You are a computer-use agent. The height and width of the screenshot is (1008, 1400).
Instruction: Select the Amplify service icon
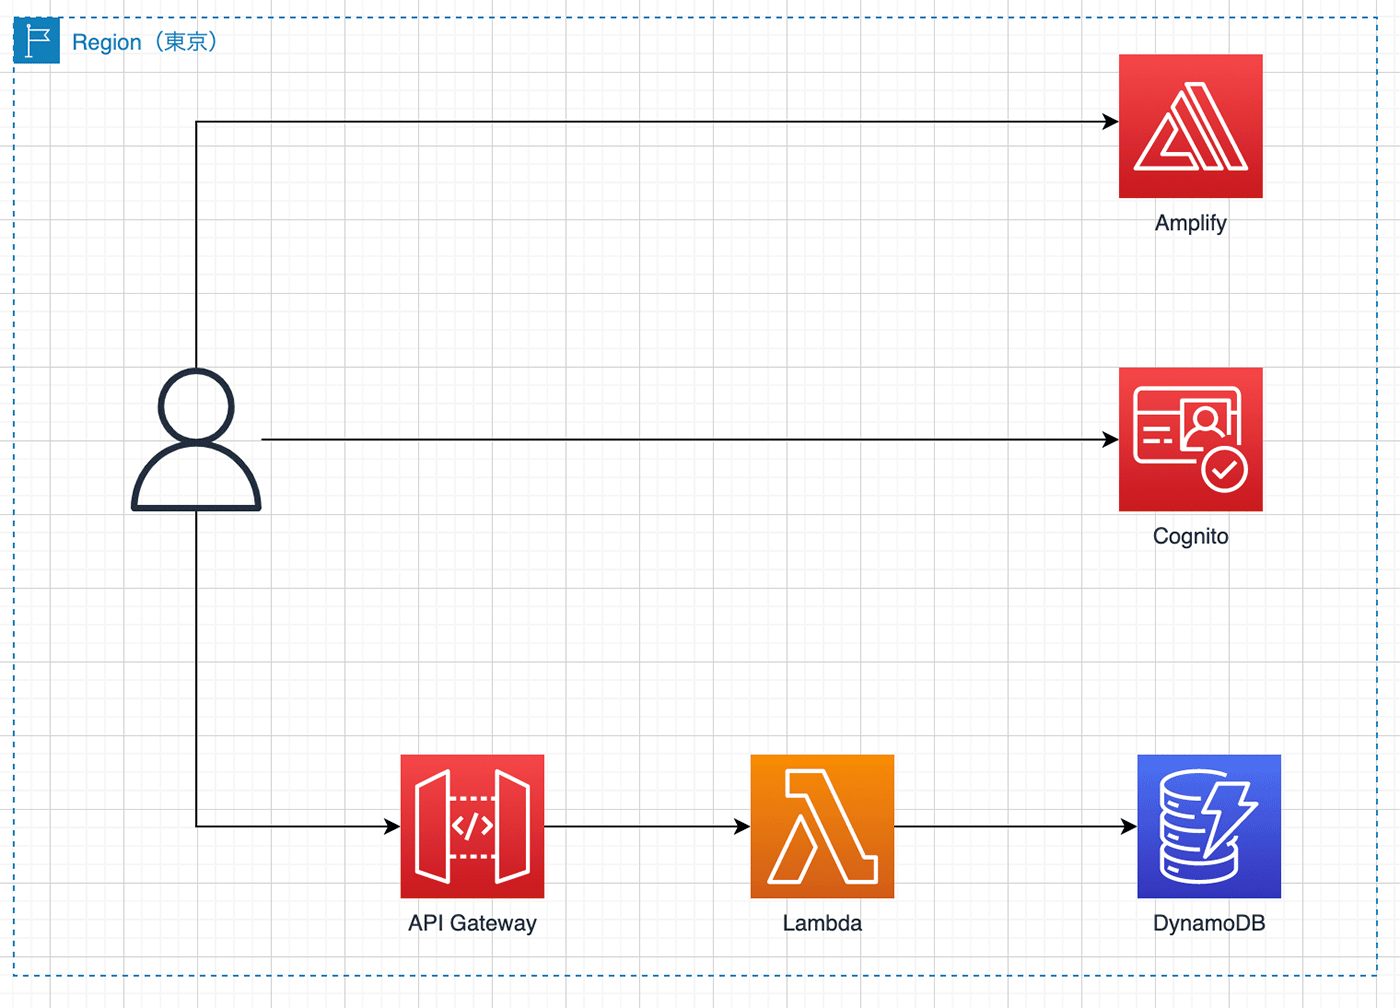(1190, 126)
